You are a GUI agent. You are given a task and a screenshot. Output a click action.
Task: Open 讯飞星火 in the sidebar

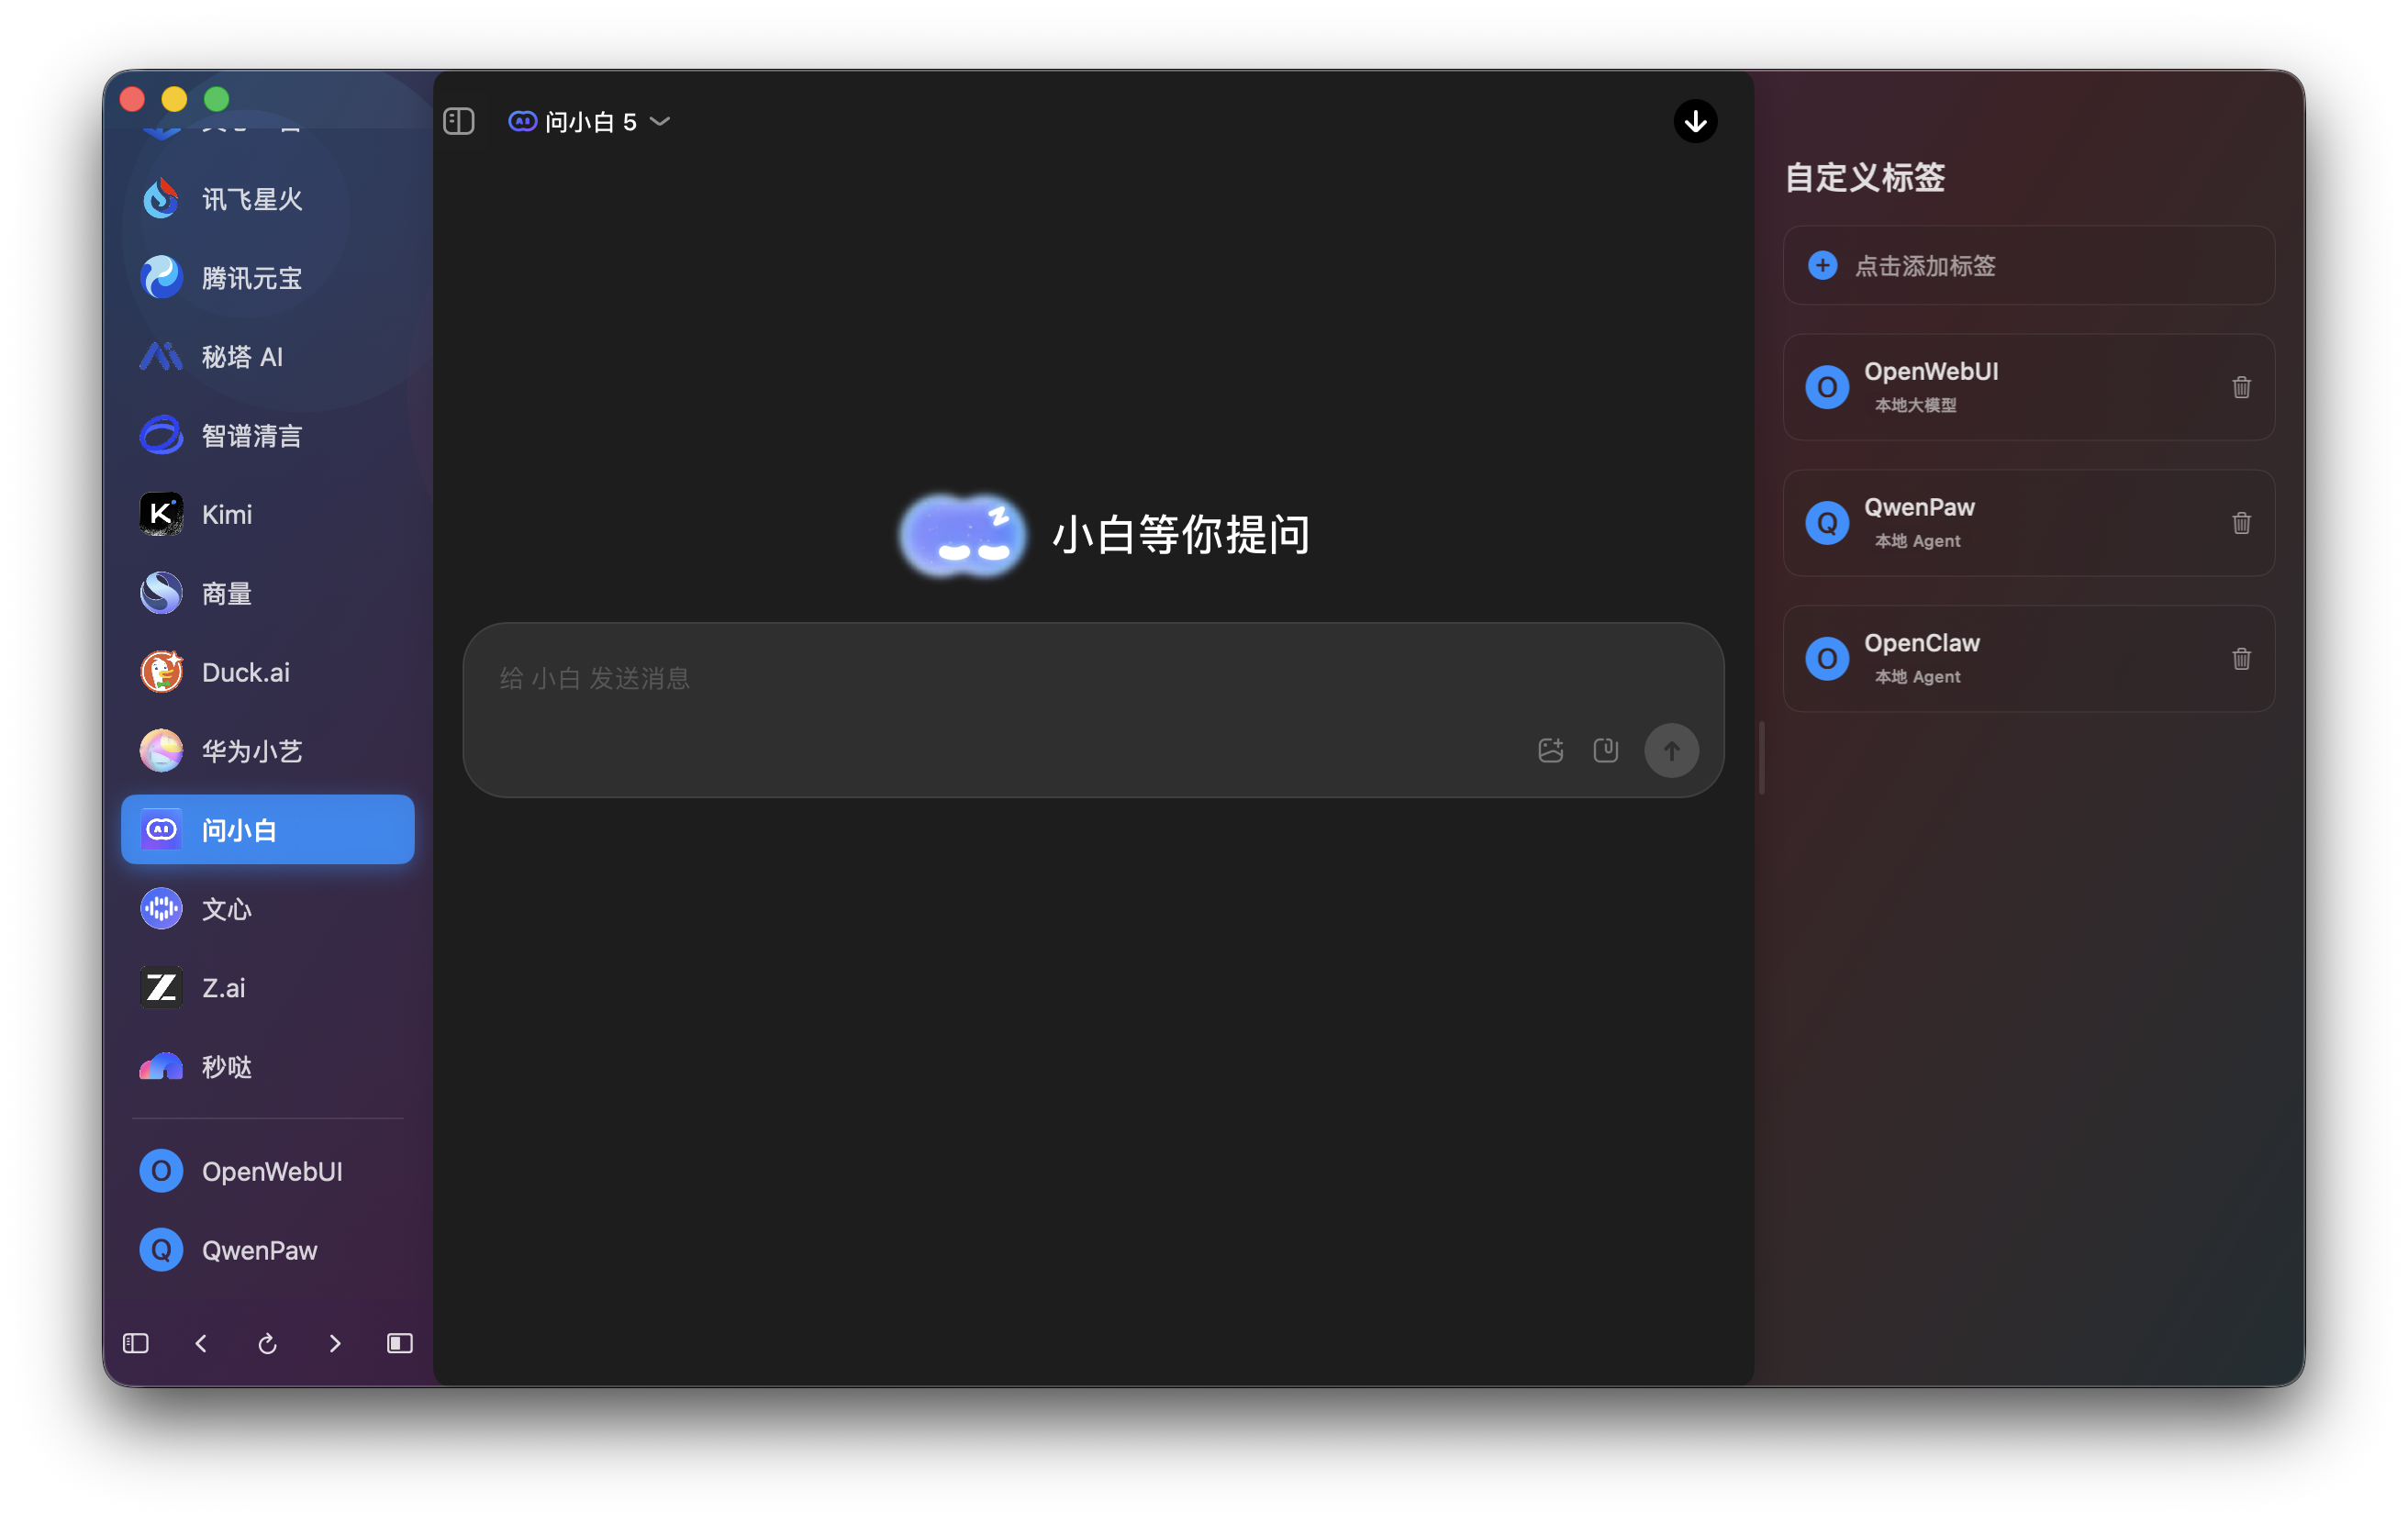(x=267, y=199)
